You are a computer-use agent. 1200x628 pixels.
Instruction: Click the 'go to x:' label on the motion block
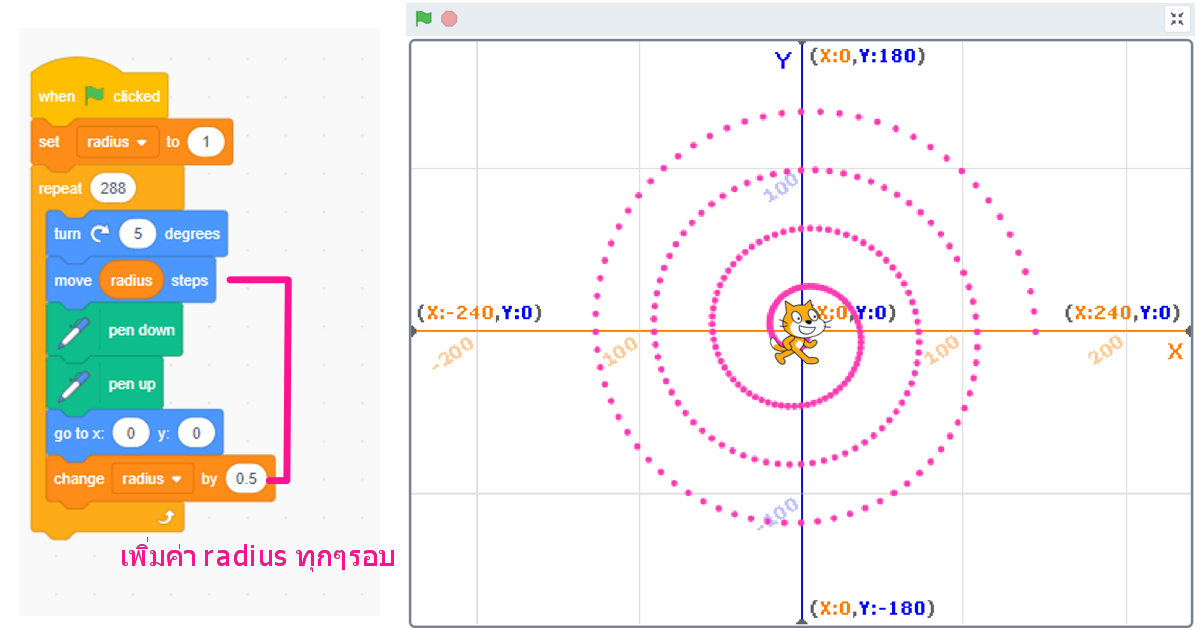tap(79, 433)
